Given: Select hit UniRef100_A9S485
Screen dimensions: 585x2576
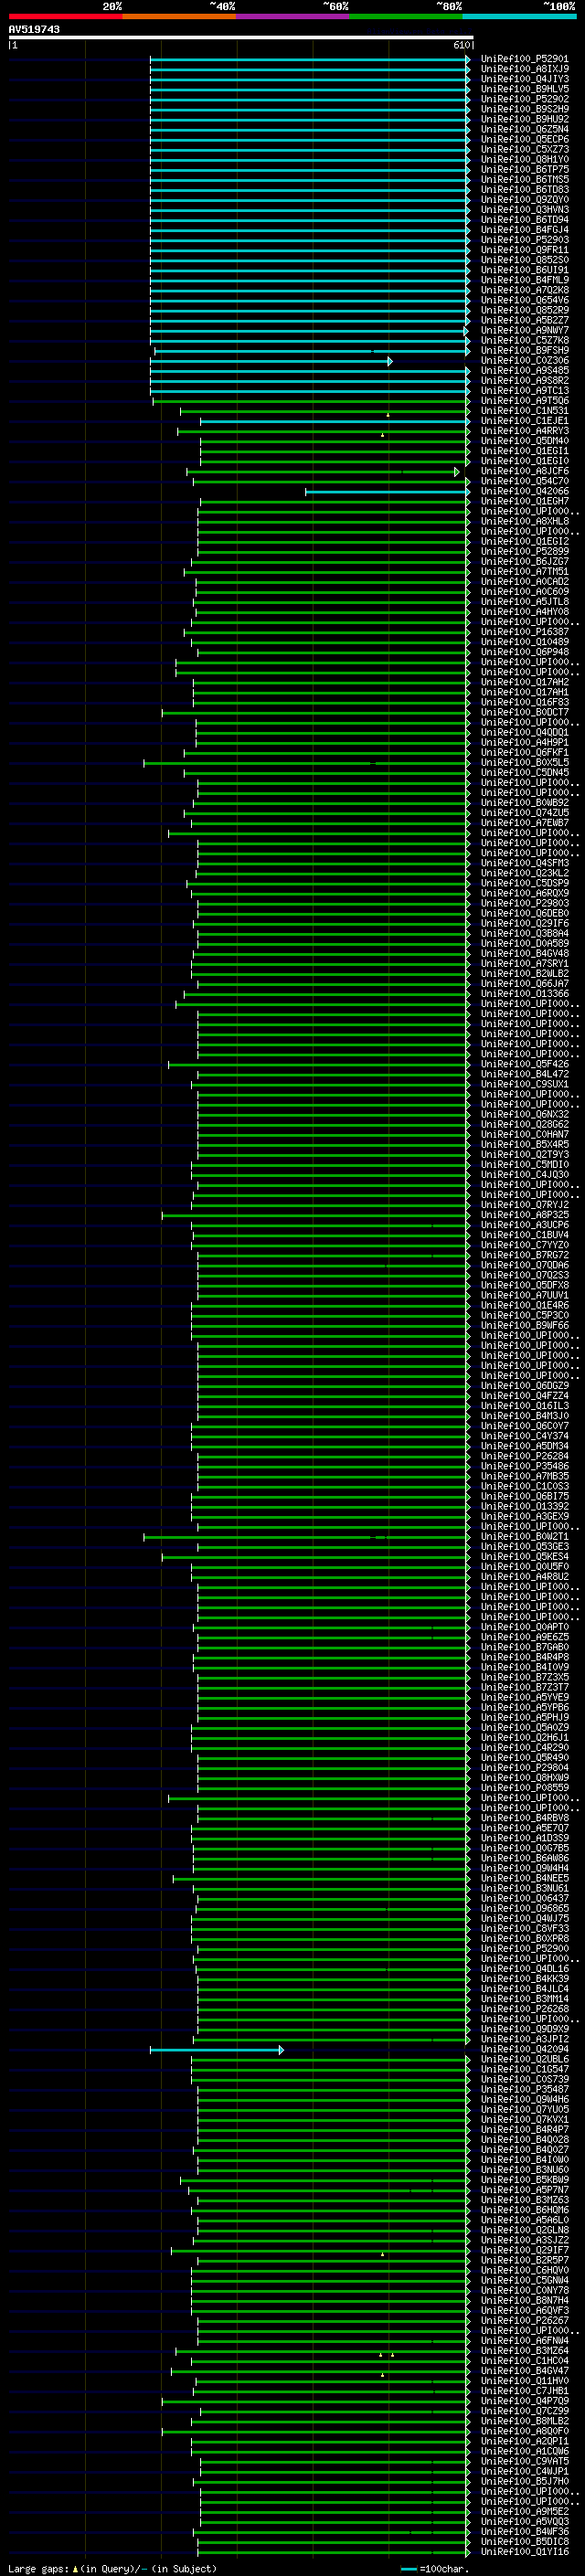Looking at the screenshot, I should 525,370.
